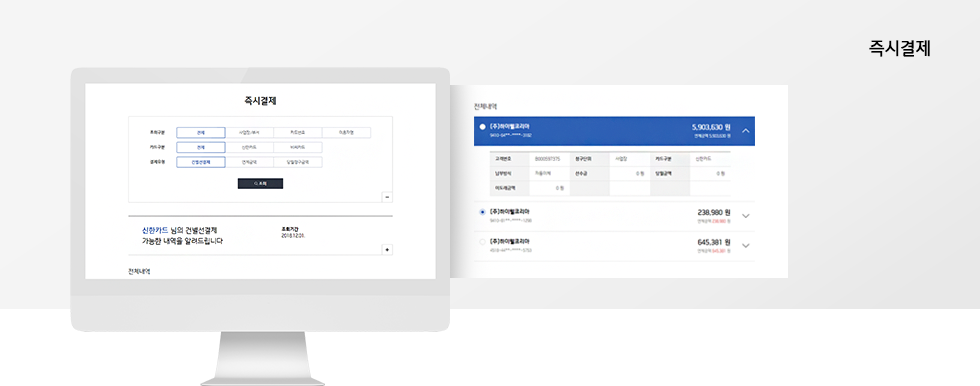Click the blue 신한카드 name link

(155, 230)
